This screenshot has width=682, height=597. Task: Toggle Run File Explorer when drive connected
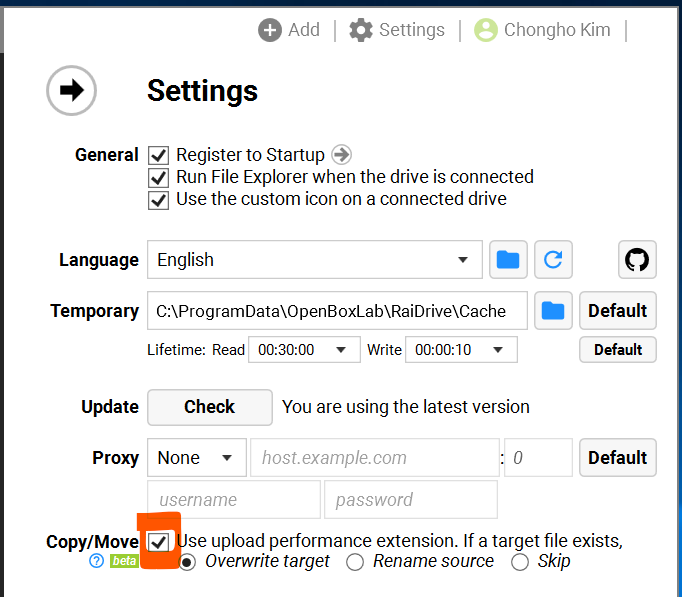coord(158,177)
